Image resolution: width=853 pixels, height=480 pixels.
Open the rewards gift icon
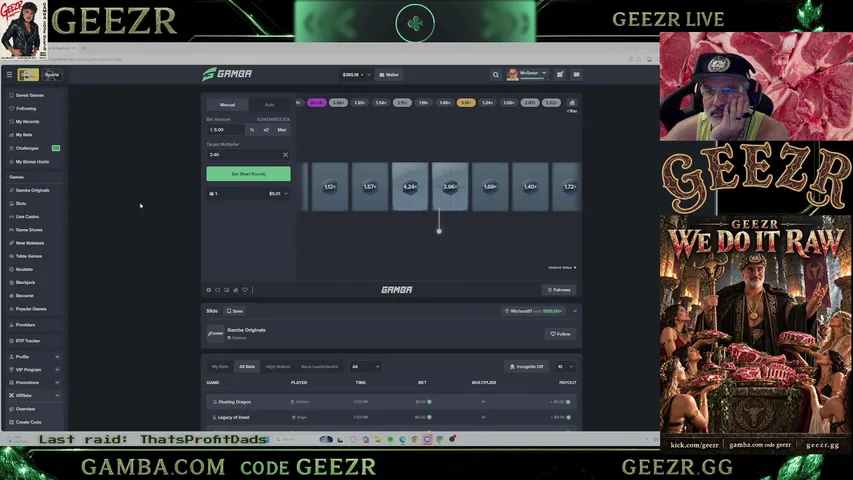click(x=560, y=75)
